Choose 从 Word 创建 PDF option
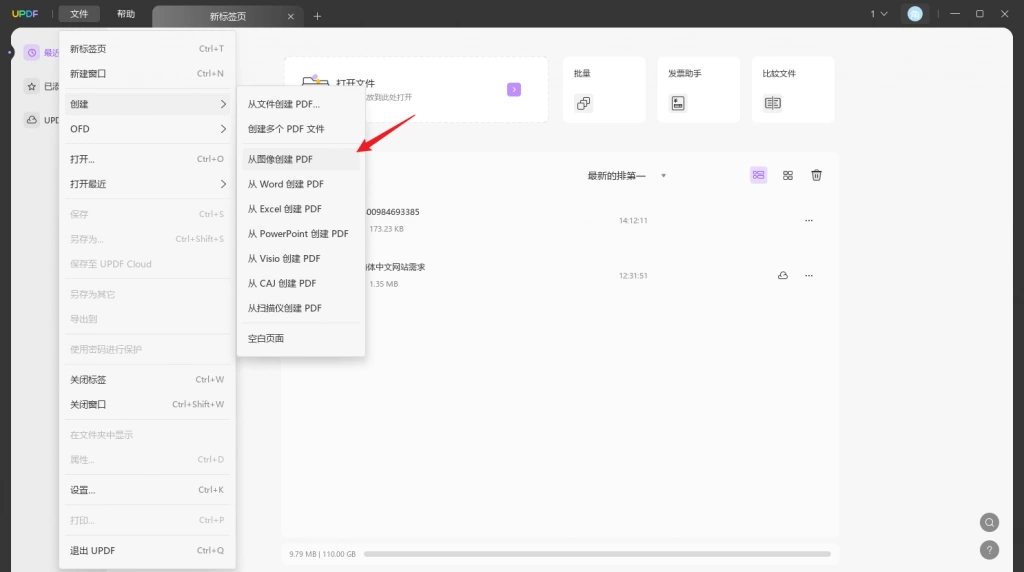This screenshot has height=572, width=1024. point(300,184)
